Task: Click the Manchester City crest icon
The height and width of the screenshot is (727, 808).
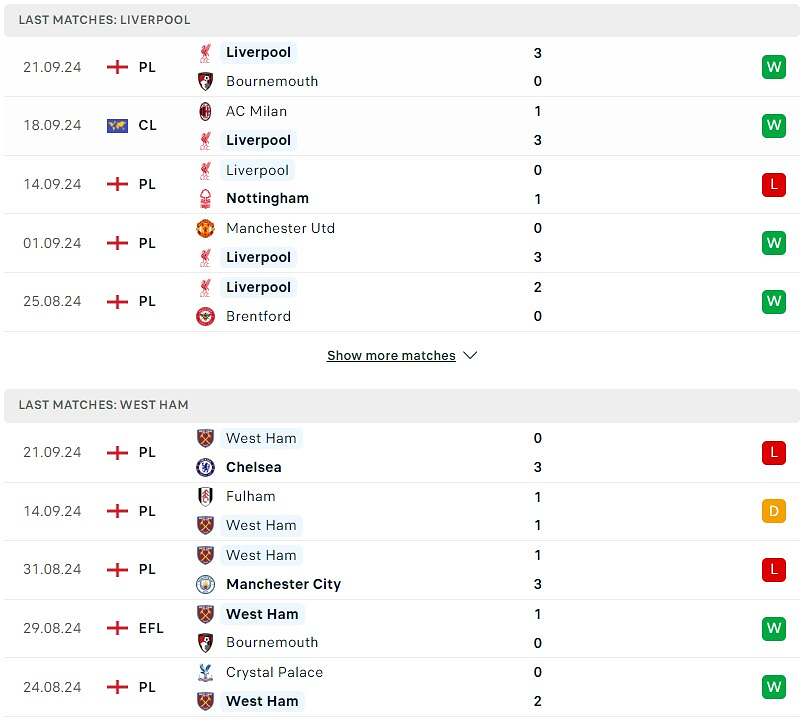Action: coord(206,584)
